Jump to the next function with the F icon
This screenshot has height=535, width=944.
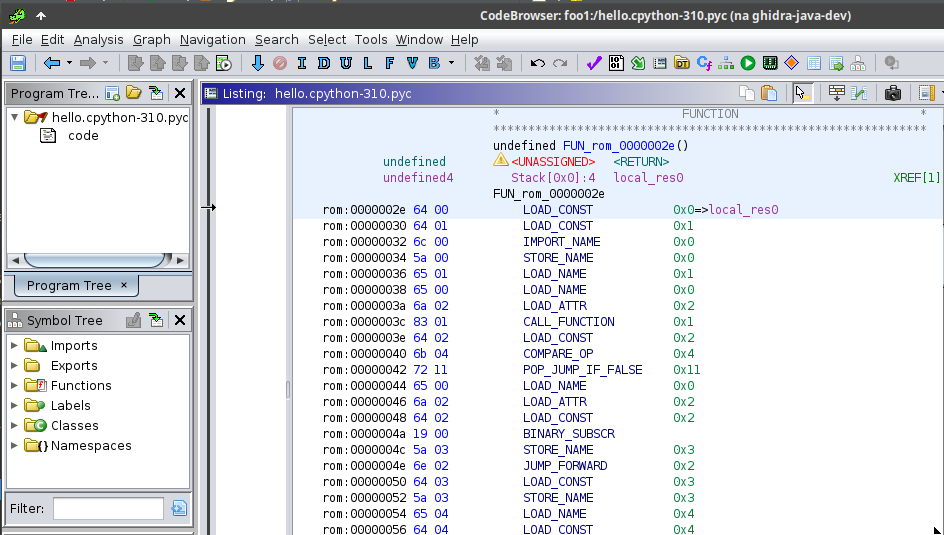point(390,63)
